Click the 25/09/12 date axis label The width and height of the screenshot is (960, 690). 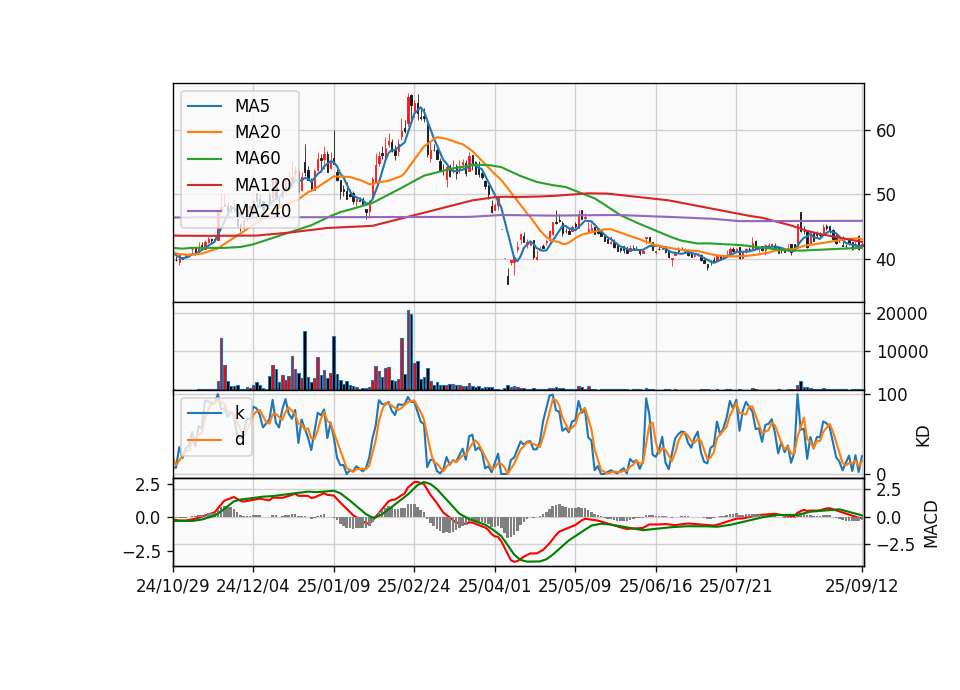pos(861,586)
